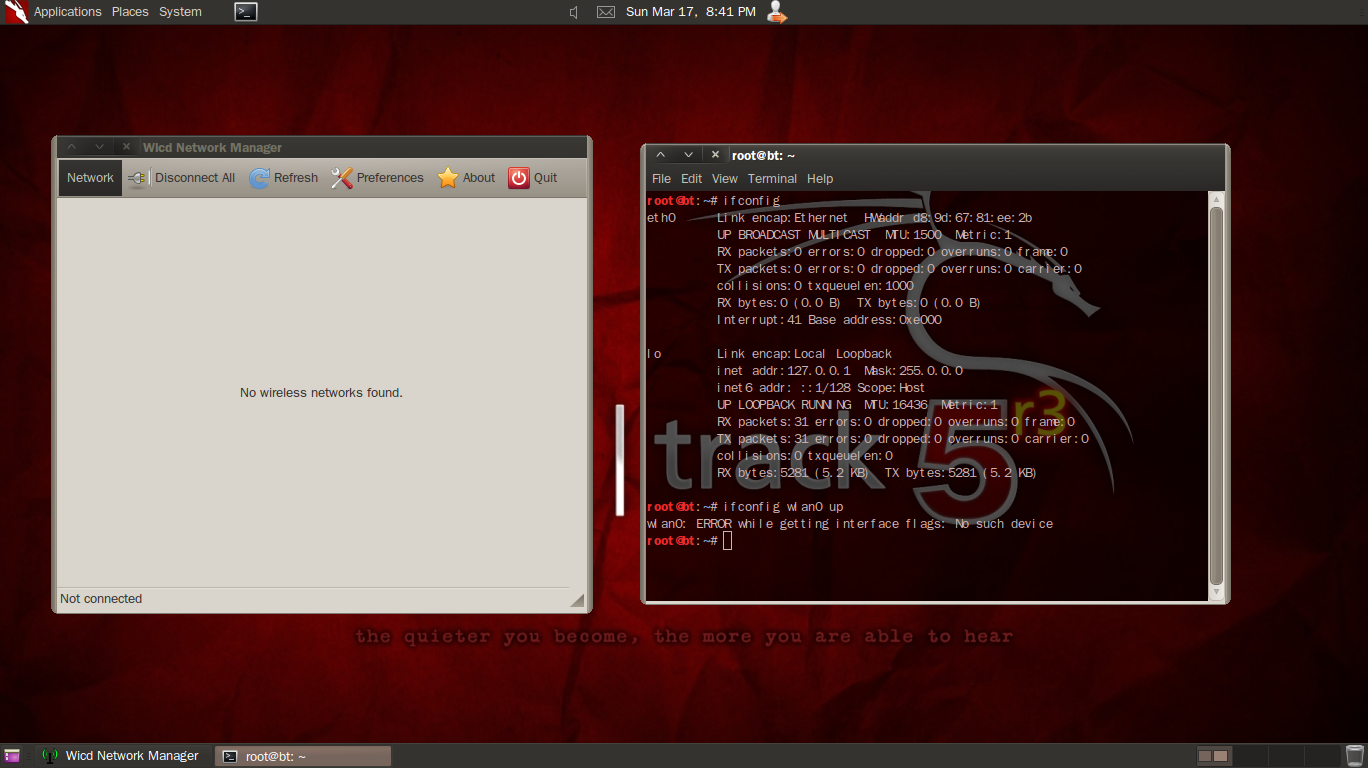Open the Places menu
Viewport: 1368px width, 768px height.
point(130,12)
